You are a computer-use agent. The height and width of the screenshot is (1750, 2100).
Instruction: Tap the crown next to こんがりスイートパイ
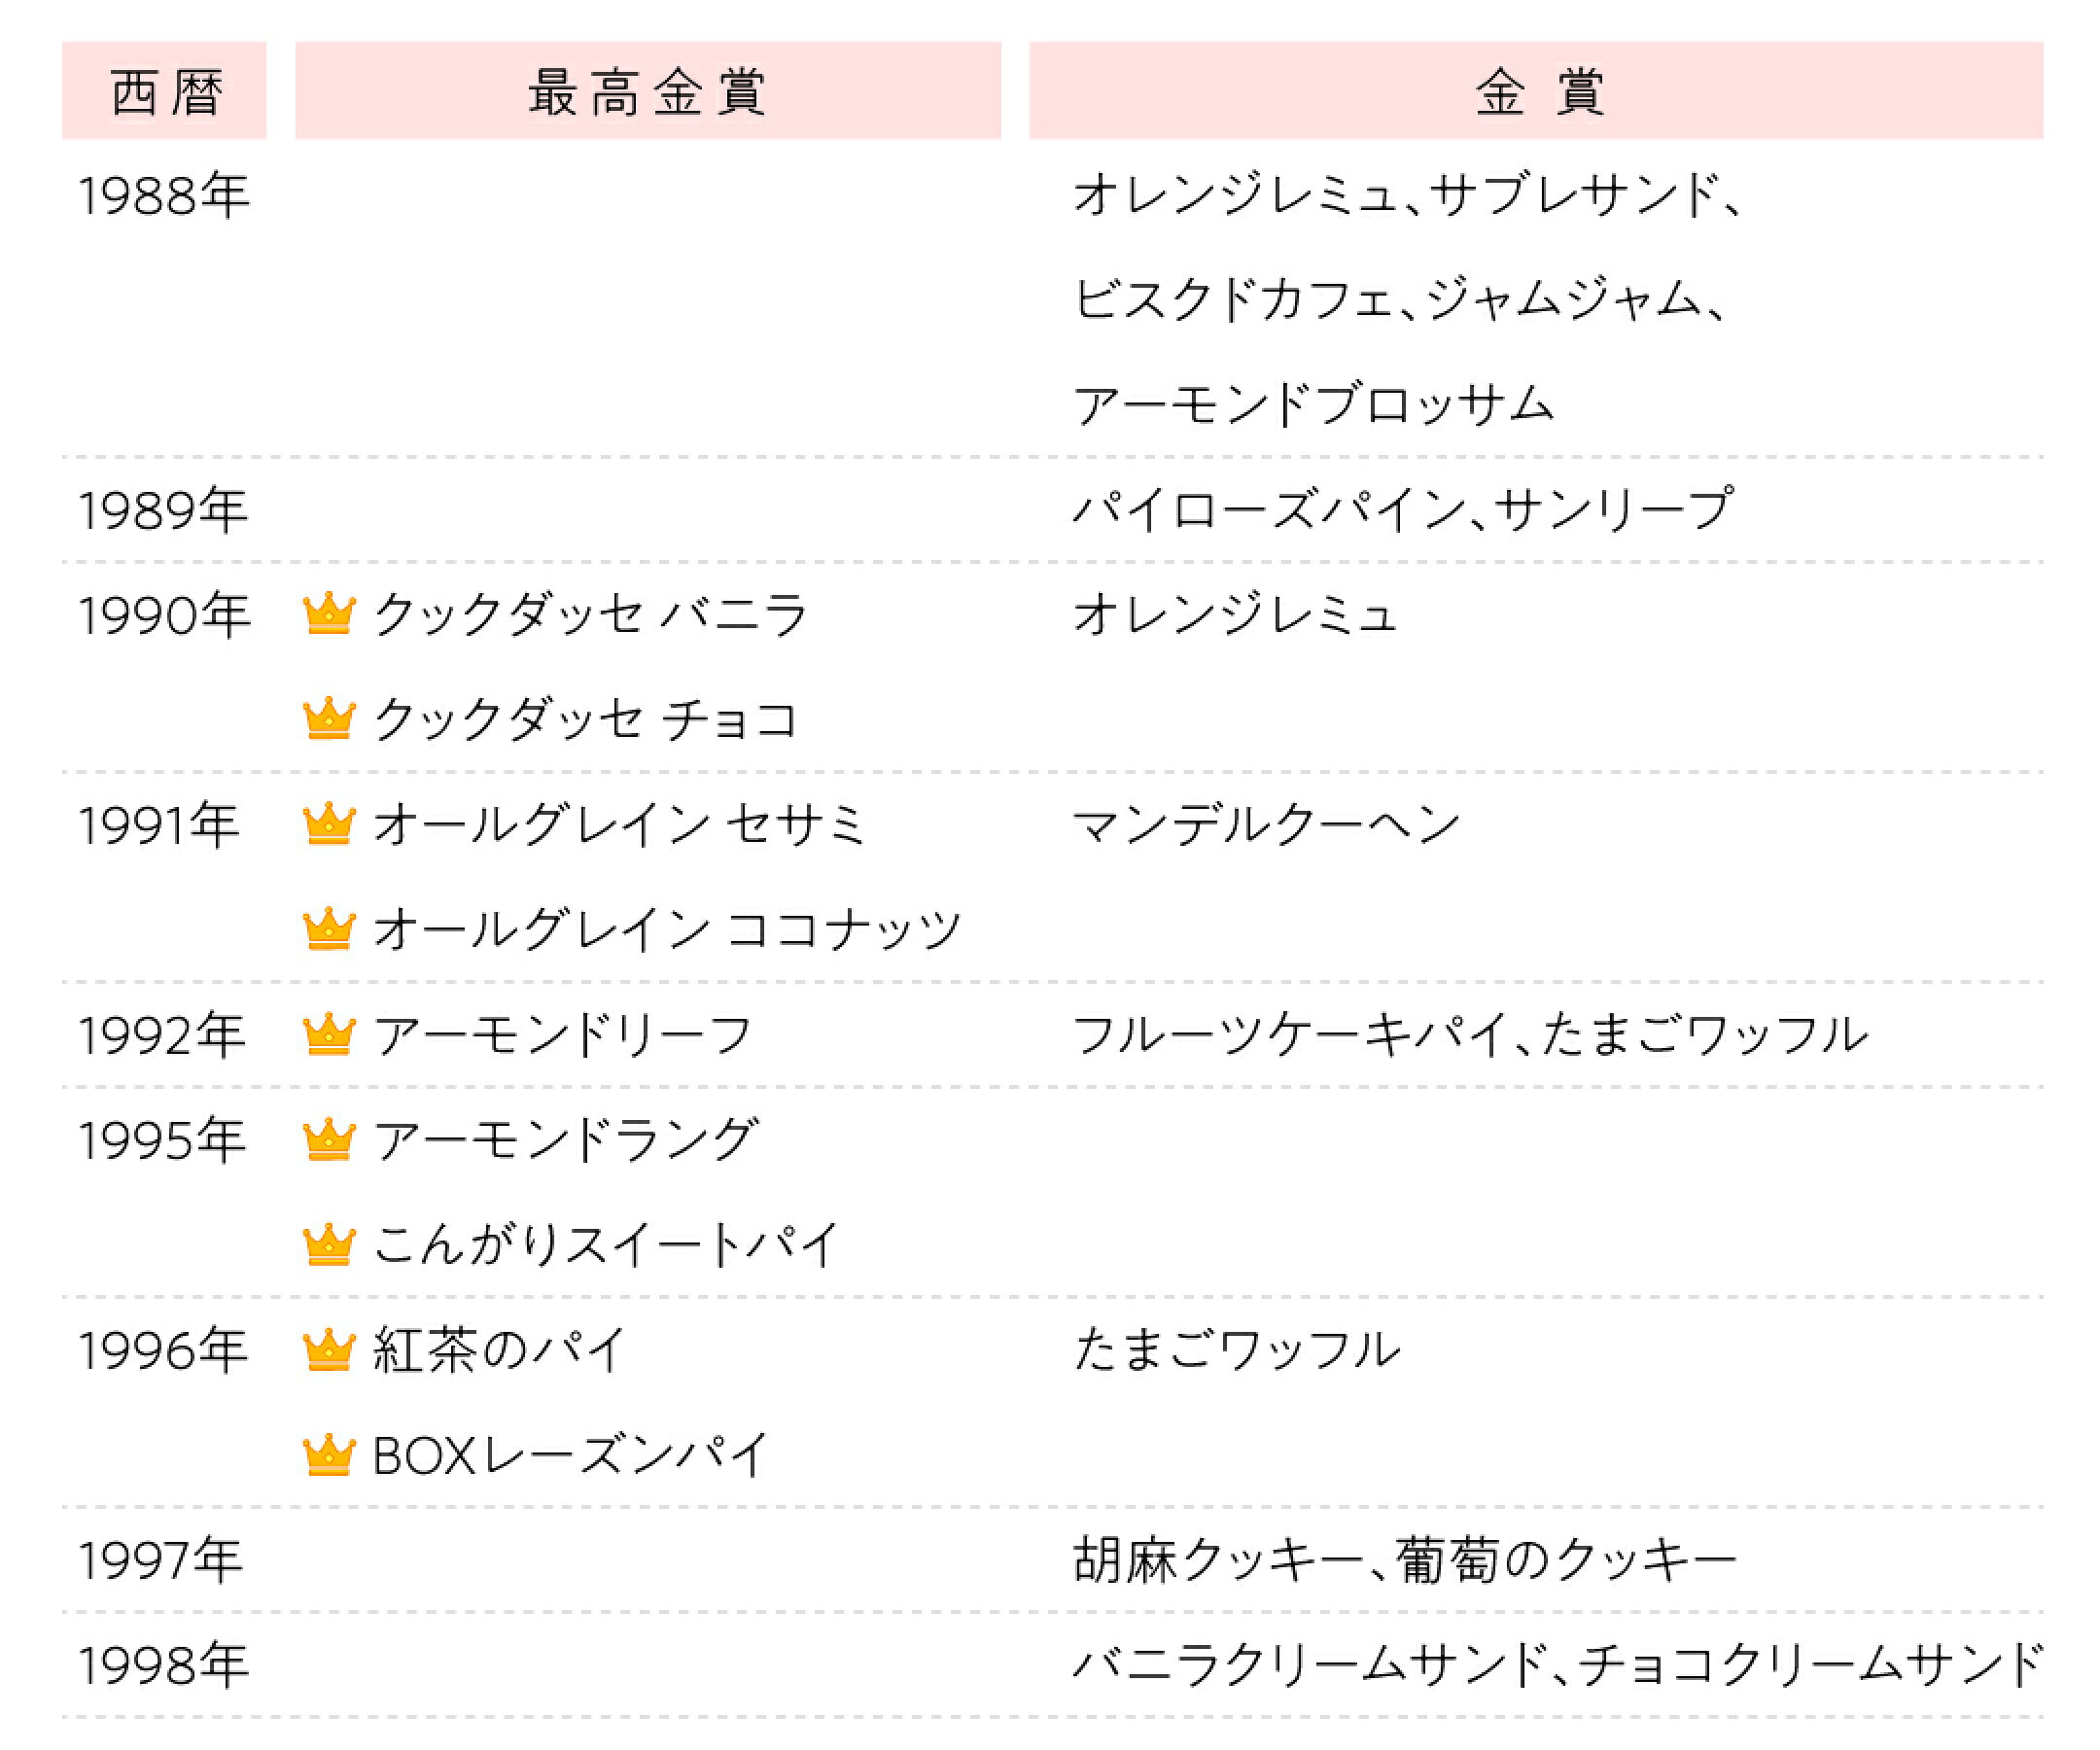pyautogui.click(x=329, y=1244)
